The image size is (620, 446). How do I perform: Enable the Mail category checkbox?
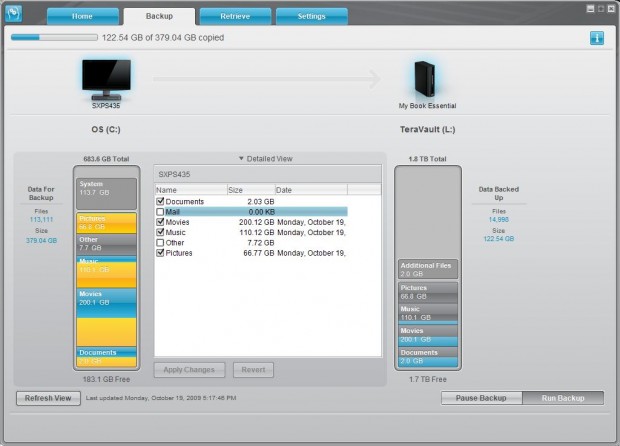pyautogui.click(x=161, y=212)
